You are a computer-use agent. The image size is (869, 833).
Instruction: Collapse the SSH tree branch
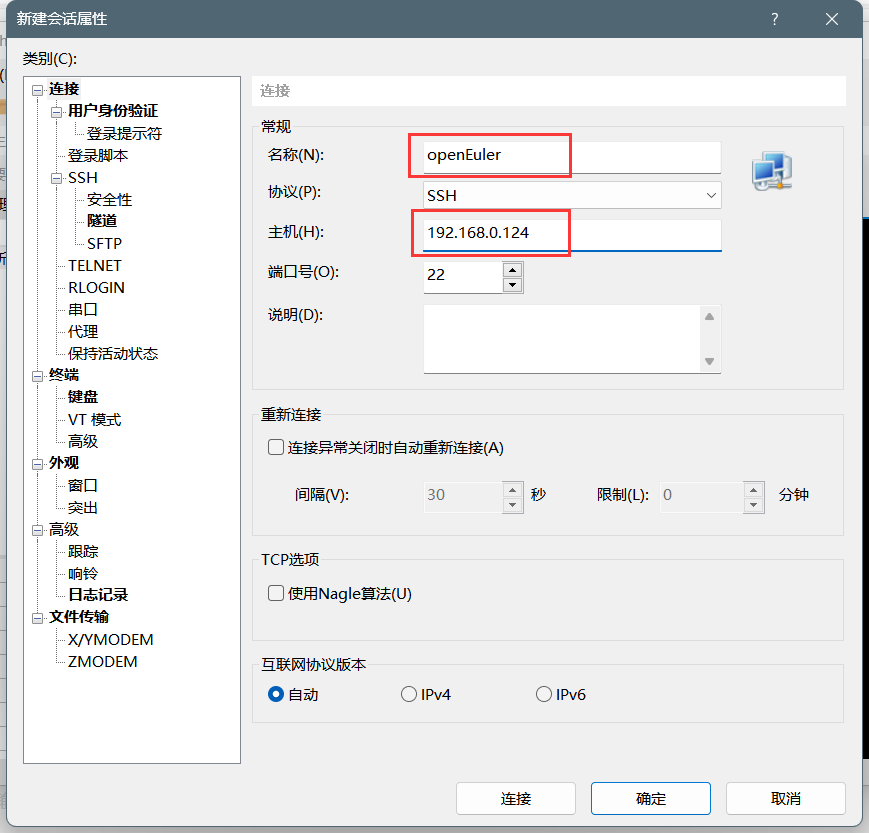pos(58,177)
